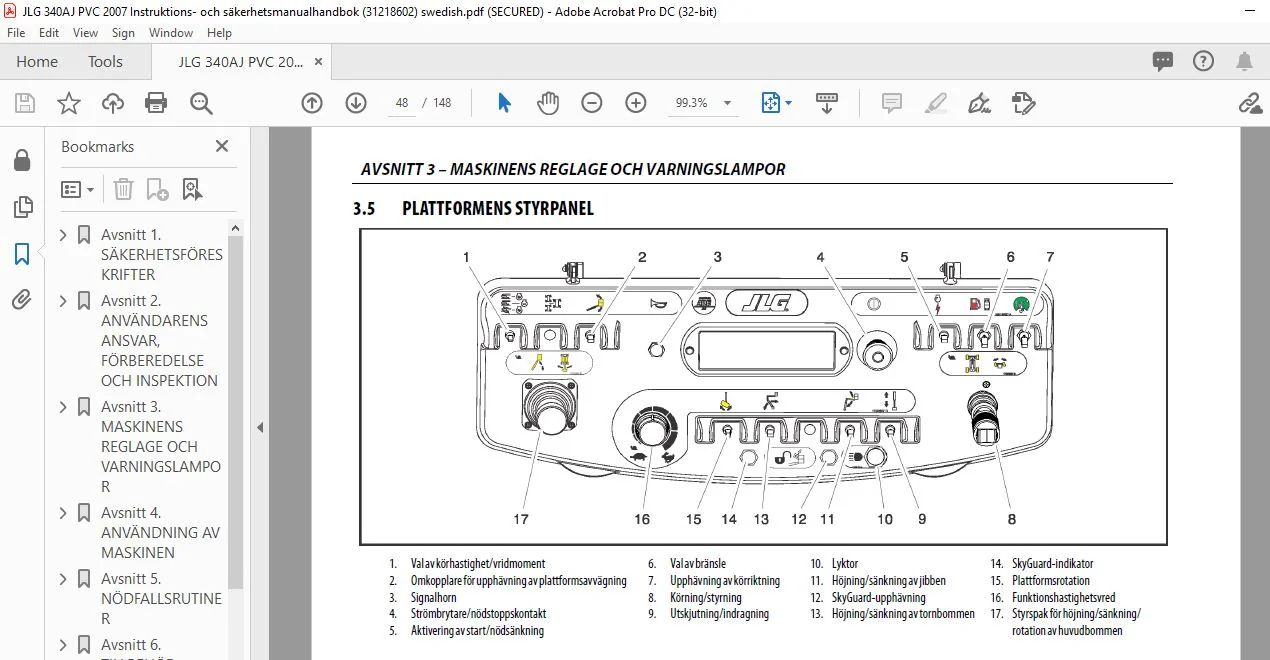Viewport: 1270px width, 660px height.
Task: Open the find text magnifier icon
Action: coord(201,103)
